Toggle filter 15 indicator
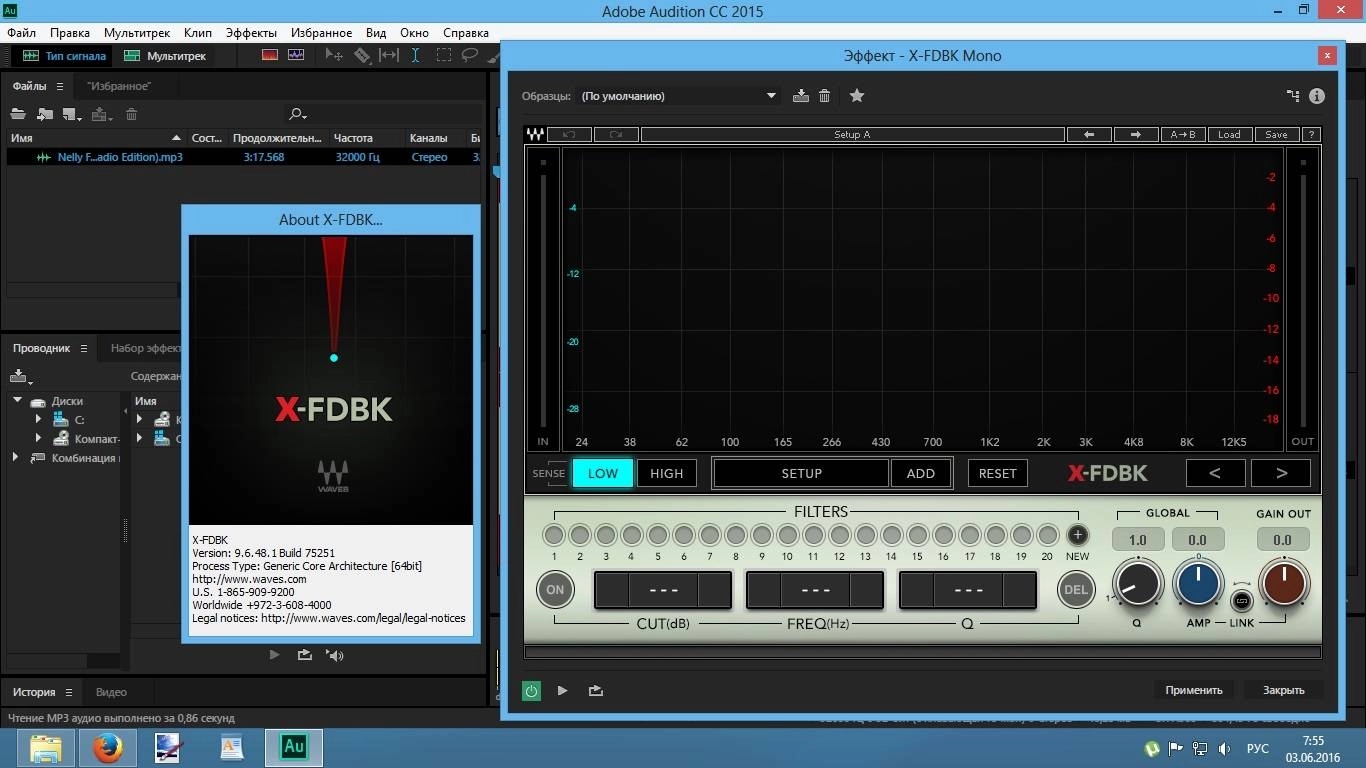Viewport: 1366px width, 768px height. tap(917, 535)
